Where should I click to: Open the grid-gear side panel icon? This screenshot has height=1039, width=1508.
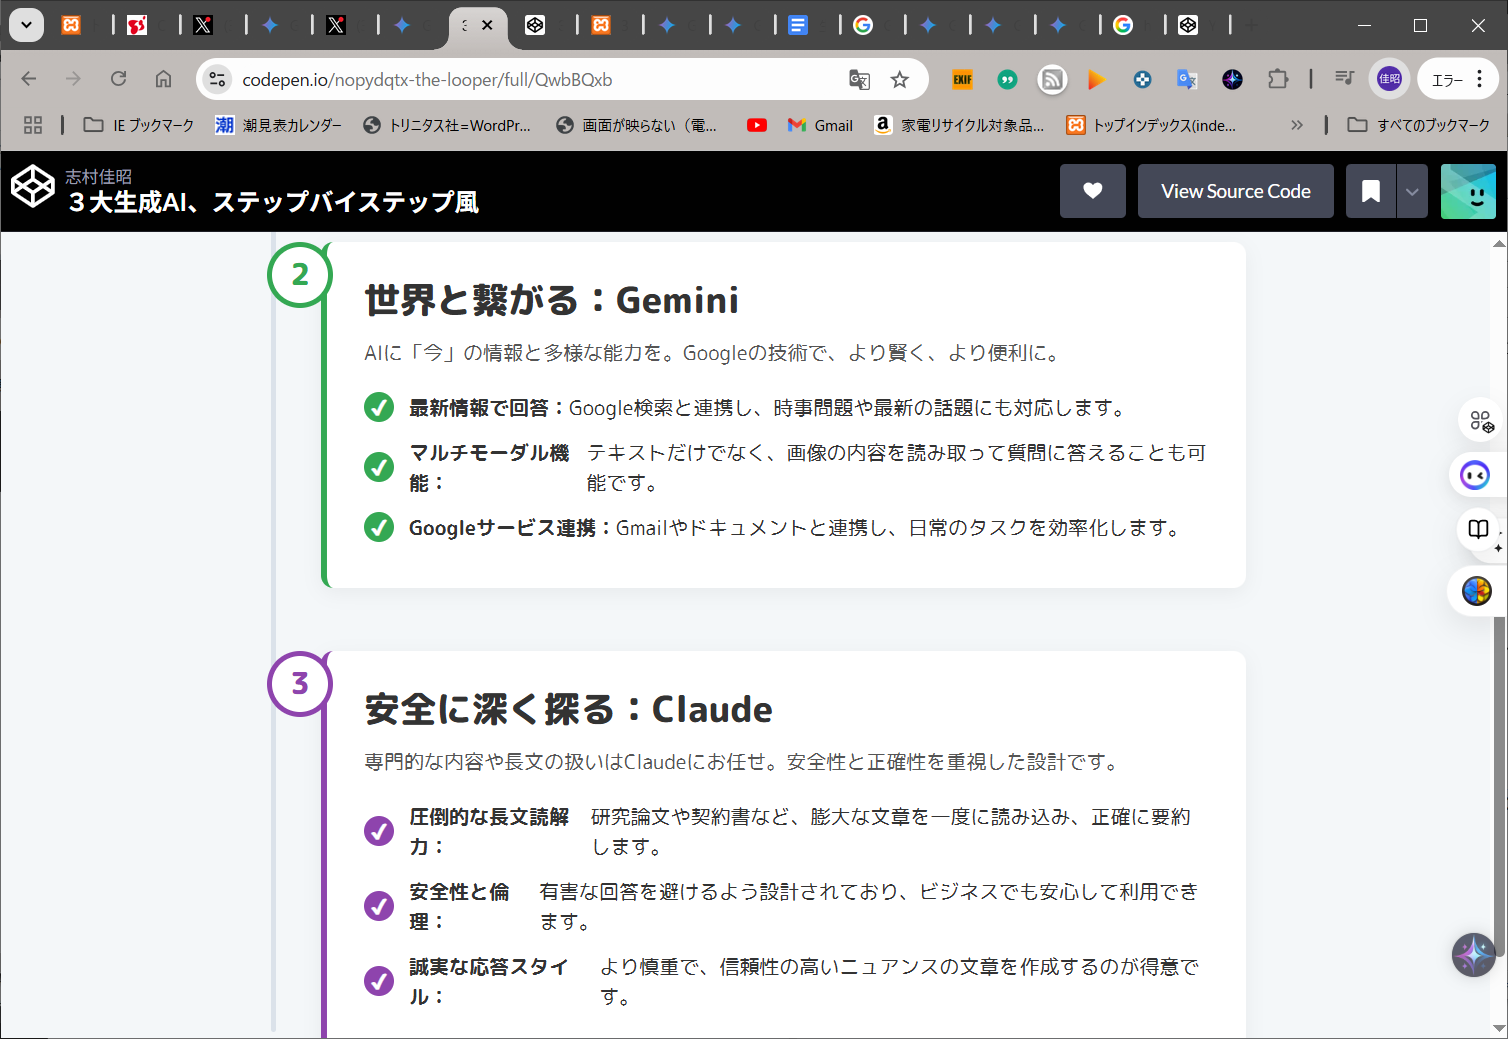click(x=1481, y=421)
